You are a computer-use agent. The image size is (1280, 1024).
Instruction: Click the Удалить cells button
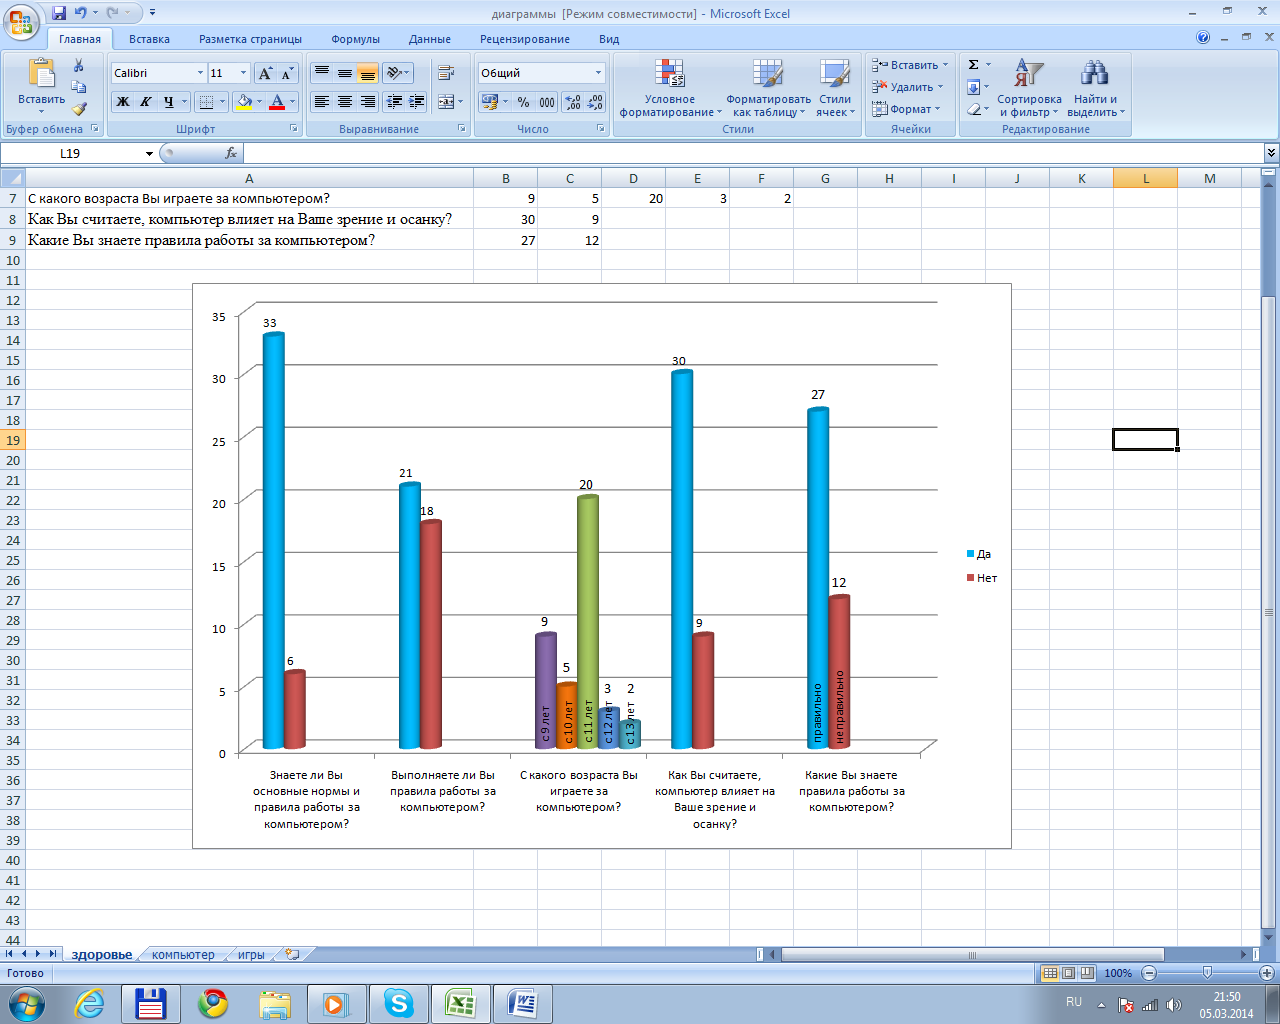click(908, 87)
